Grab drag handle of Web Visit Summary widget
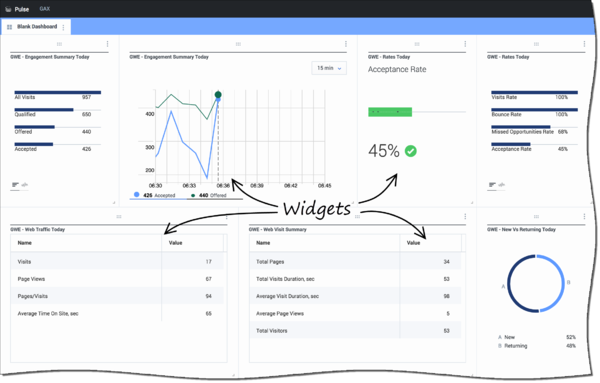 tap(357, 217)
